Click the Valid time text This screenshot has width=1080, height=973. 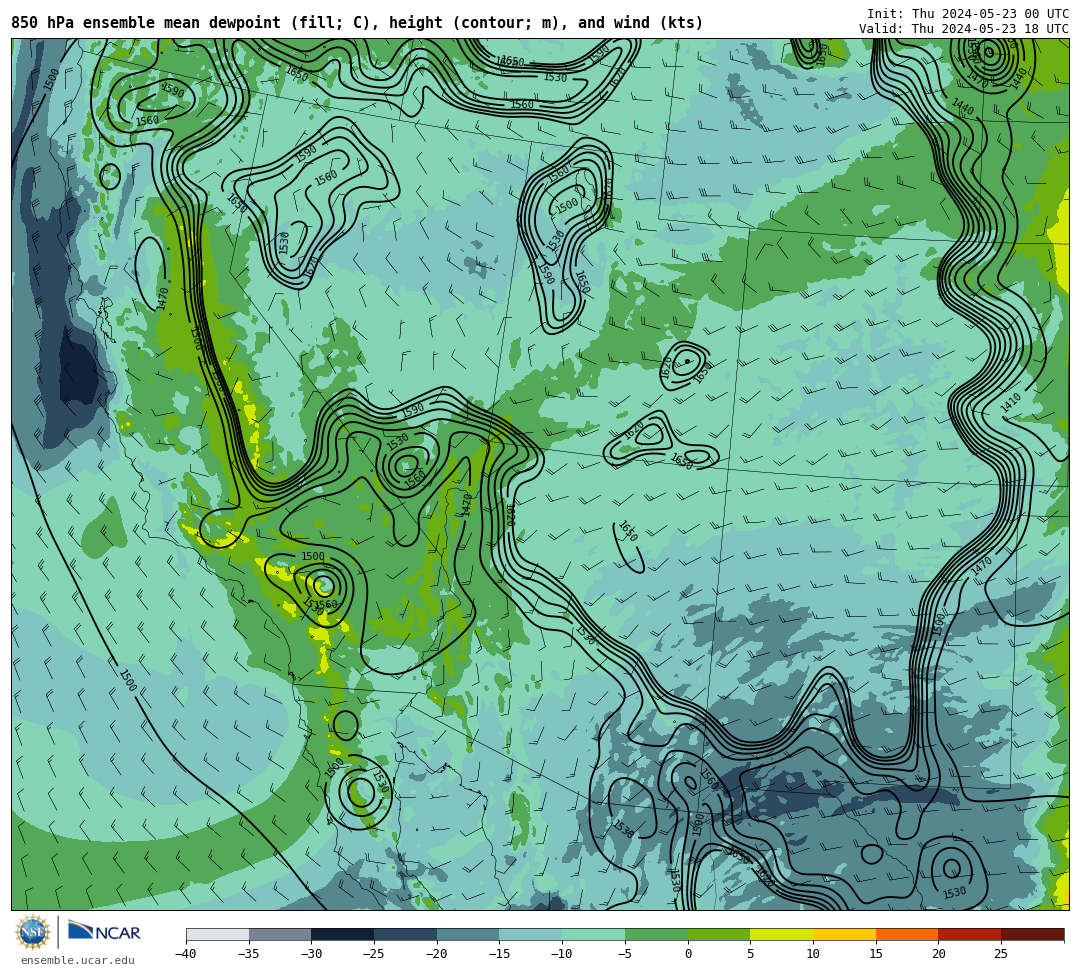click(964, 29)
